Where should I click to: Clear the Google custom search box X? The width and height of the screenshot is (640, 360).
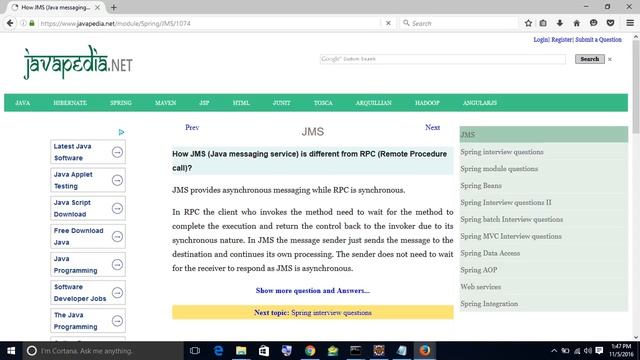[610, 59]
